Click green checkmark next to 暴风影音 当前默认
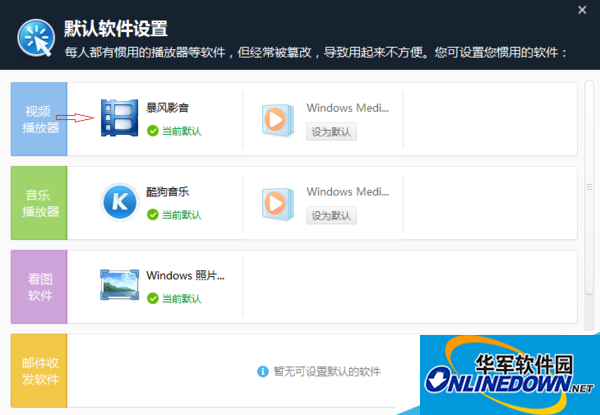 pyautogui.click(x=153, y=131)
